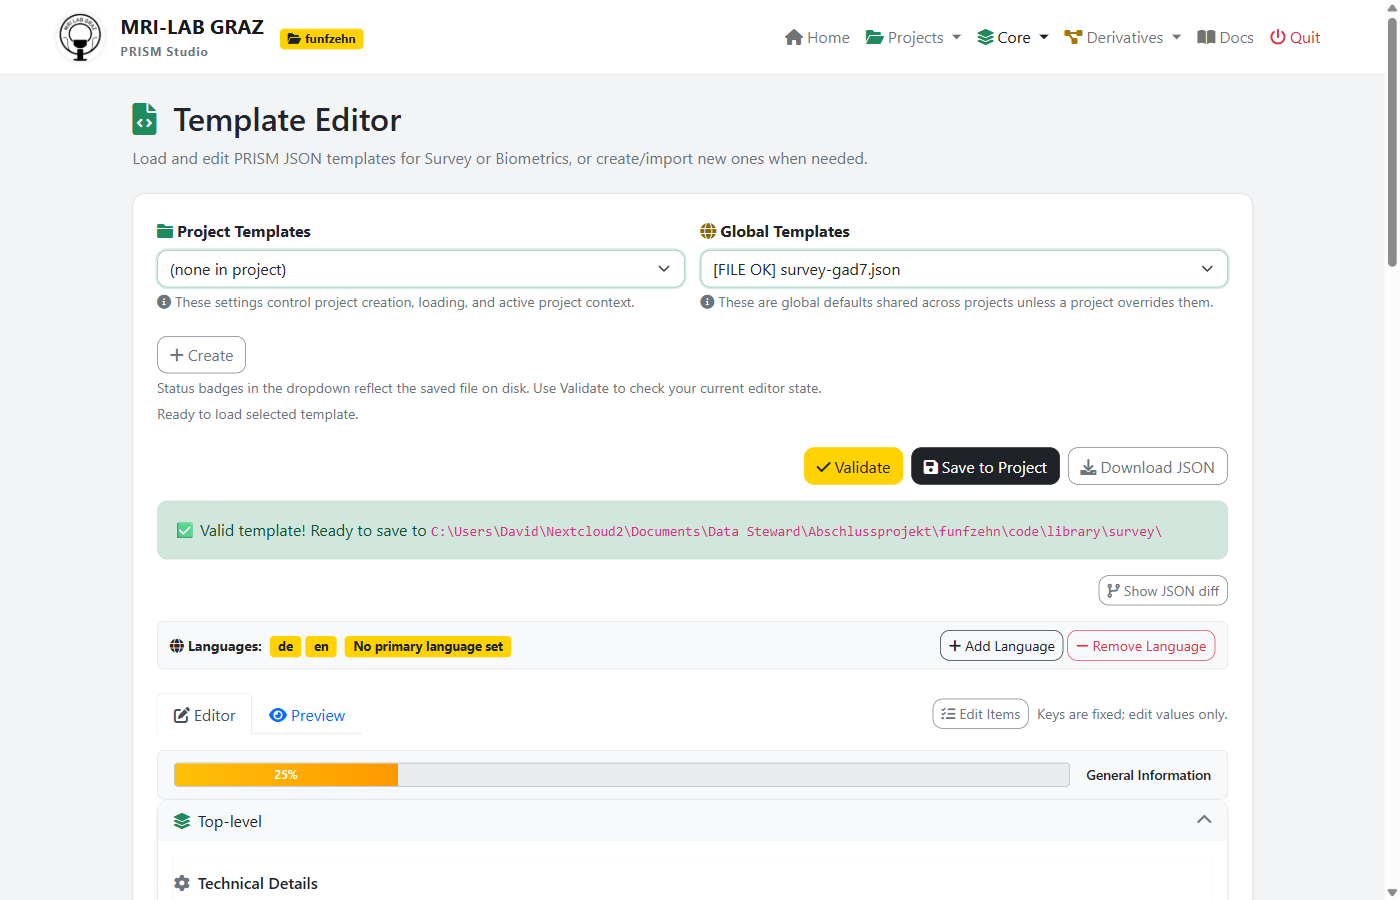Click the Technical Details heading

point(258,883)
